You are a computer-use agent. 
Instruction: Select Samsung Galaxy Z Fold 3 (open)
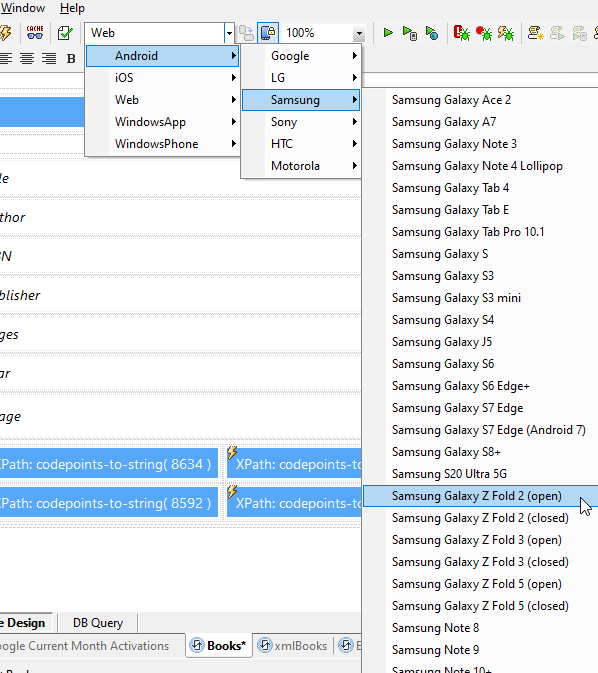tap(477, 540)
